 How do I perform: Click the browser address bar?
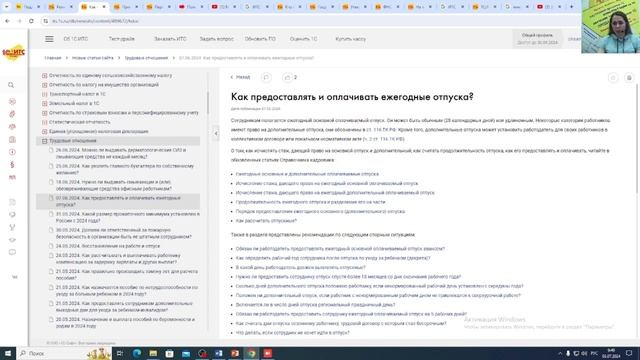coord(310,21)
